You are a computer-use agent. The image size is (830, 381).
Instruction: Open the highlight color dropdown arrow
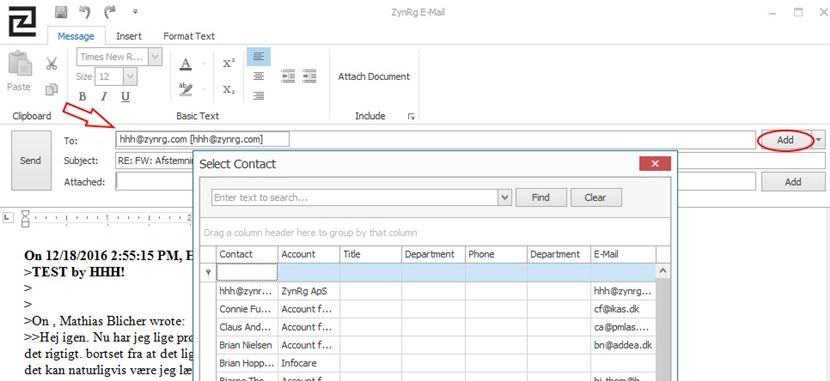tap(204, 89)
